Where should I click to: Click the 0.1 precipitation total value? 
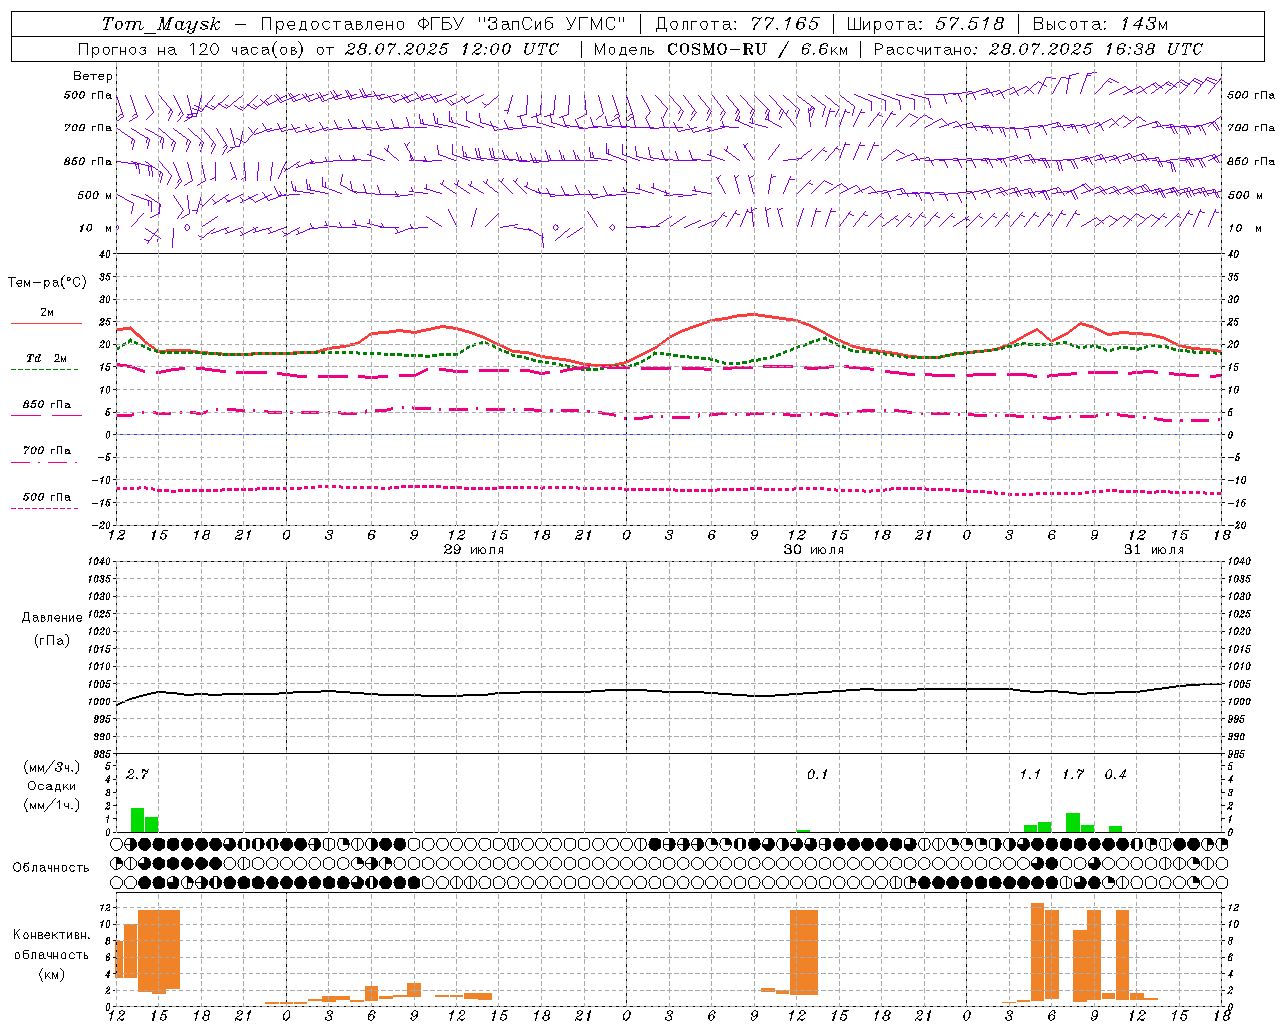point(817,775)
